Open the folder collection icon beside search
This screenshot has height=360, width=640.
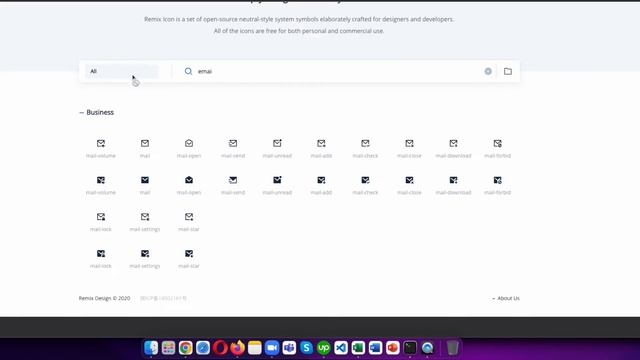click(508, 71)
